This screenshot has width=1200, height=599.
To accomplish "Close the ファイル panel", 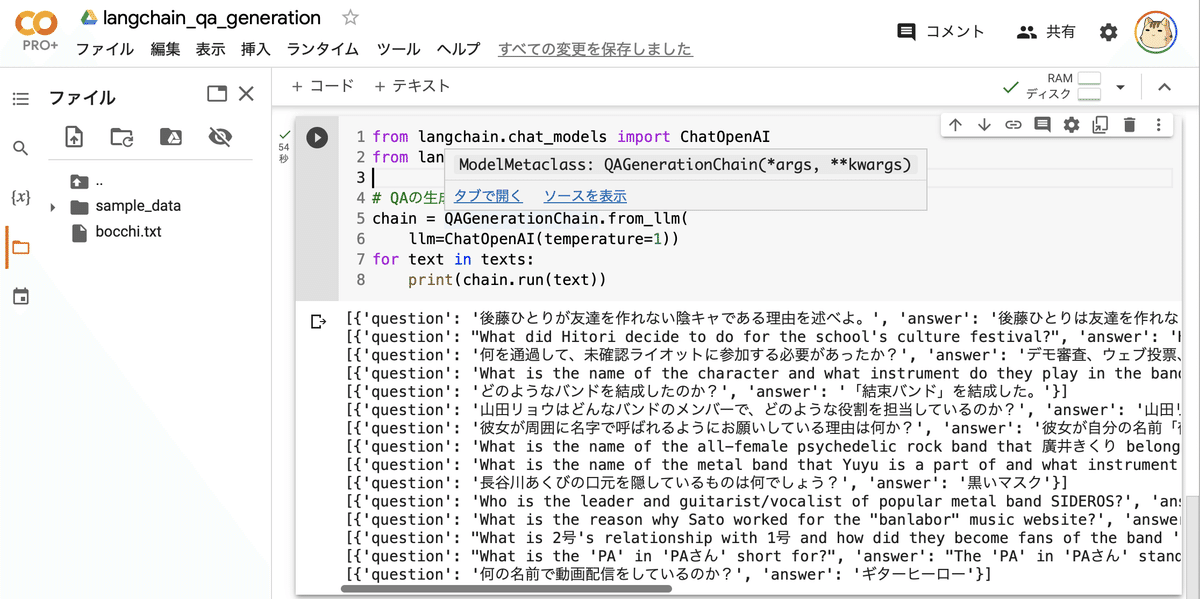I will pyautogui.click(x=247, y=94).
